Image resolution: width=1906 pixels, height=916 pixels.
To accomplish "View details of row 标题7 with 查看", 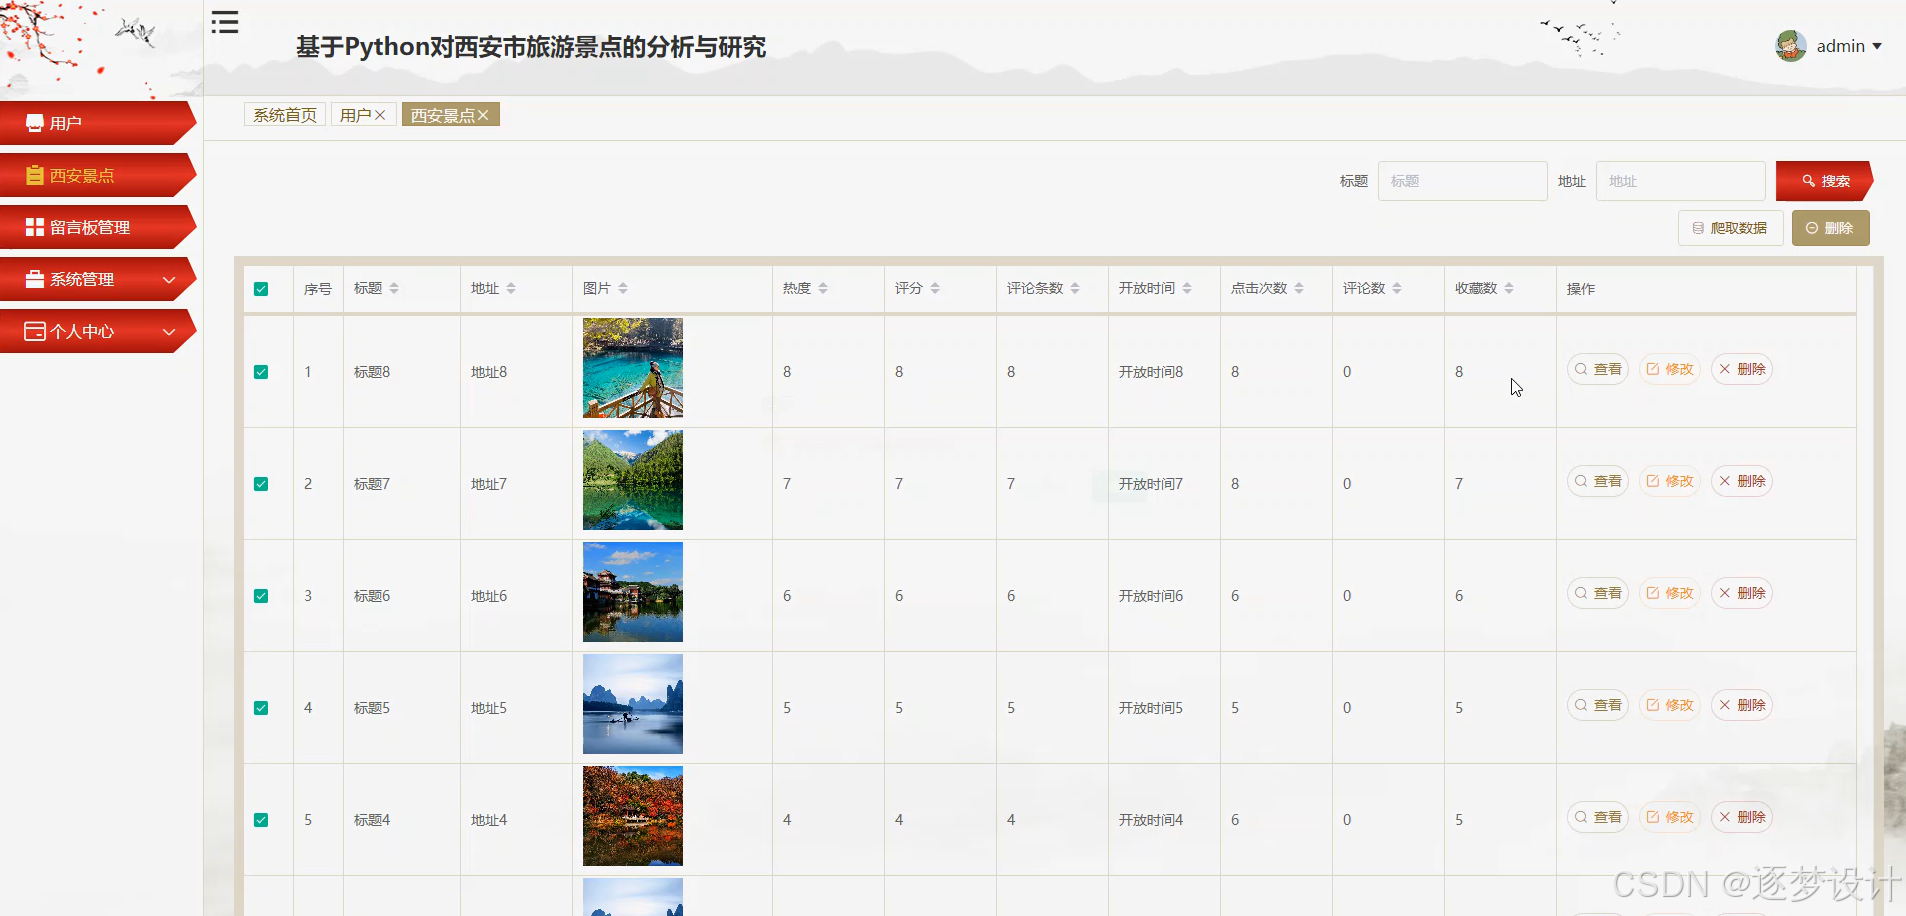I will (1598, 481).
